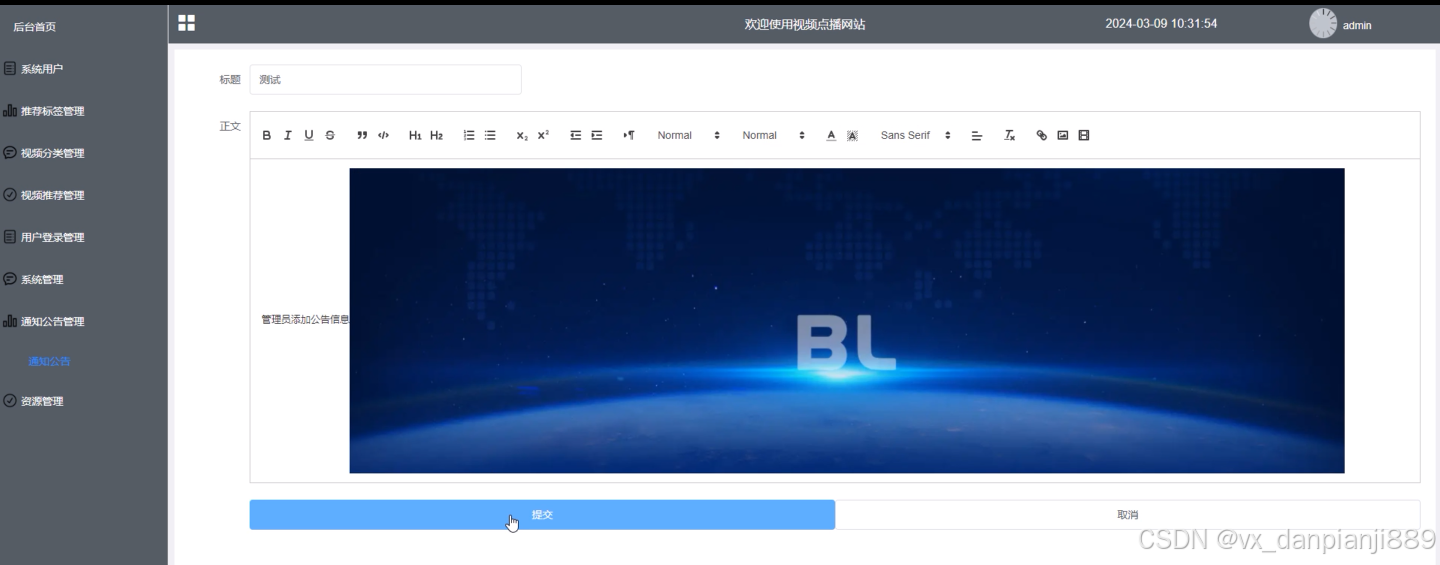Expand the 推荐标签管理 sidebar menu
The width and height of the screenshot is (1440, 565).
tap(84, 111)
